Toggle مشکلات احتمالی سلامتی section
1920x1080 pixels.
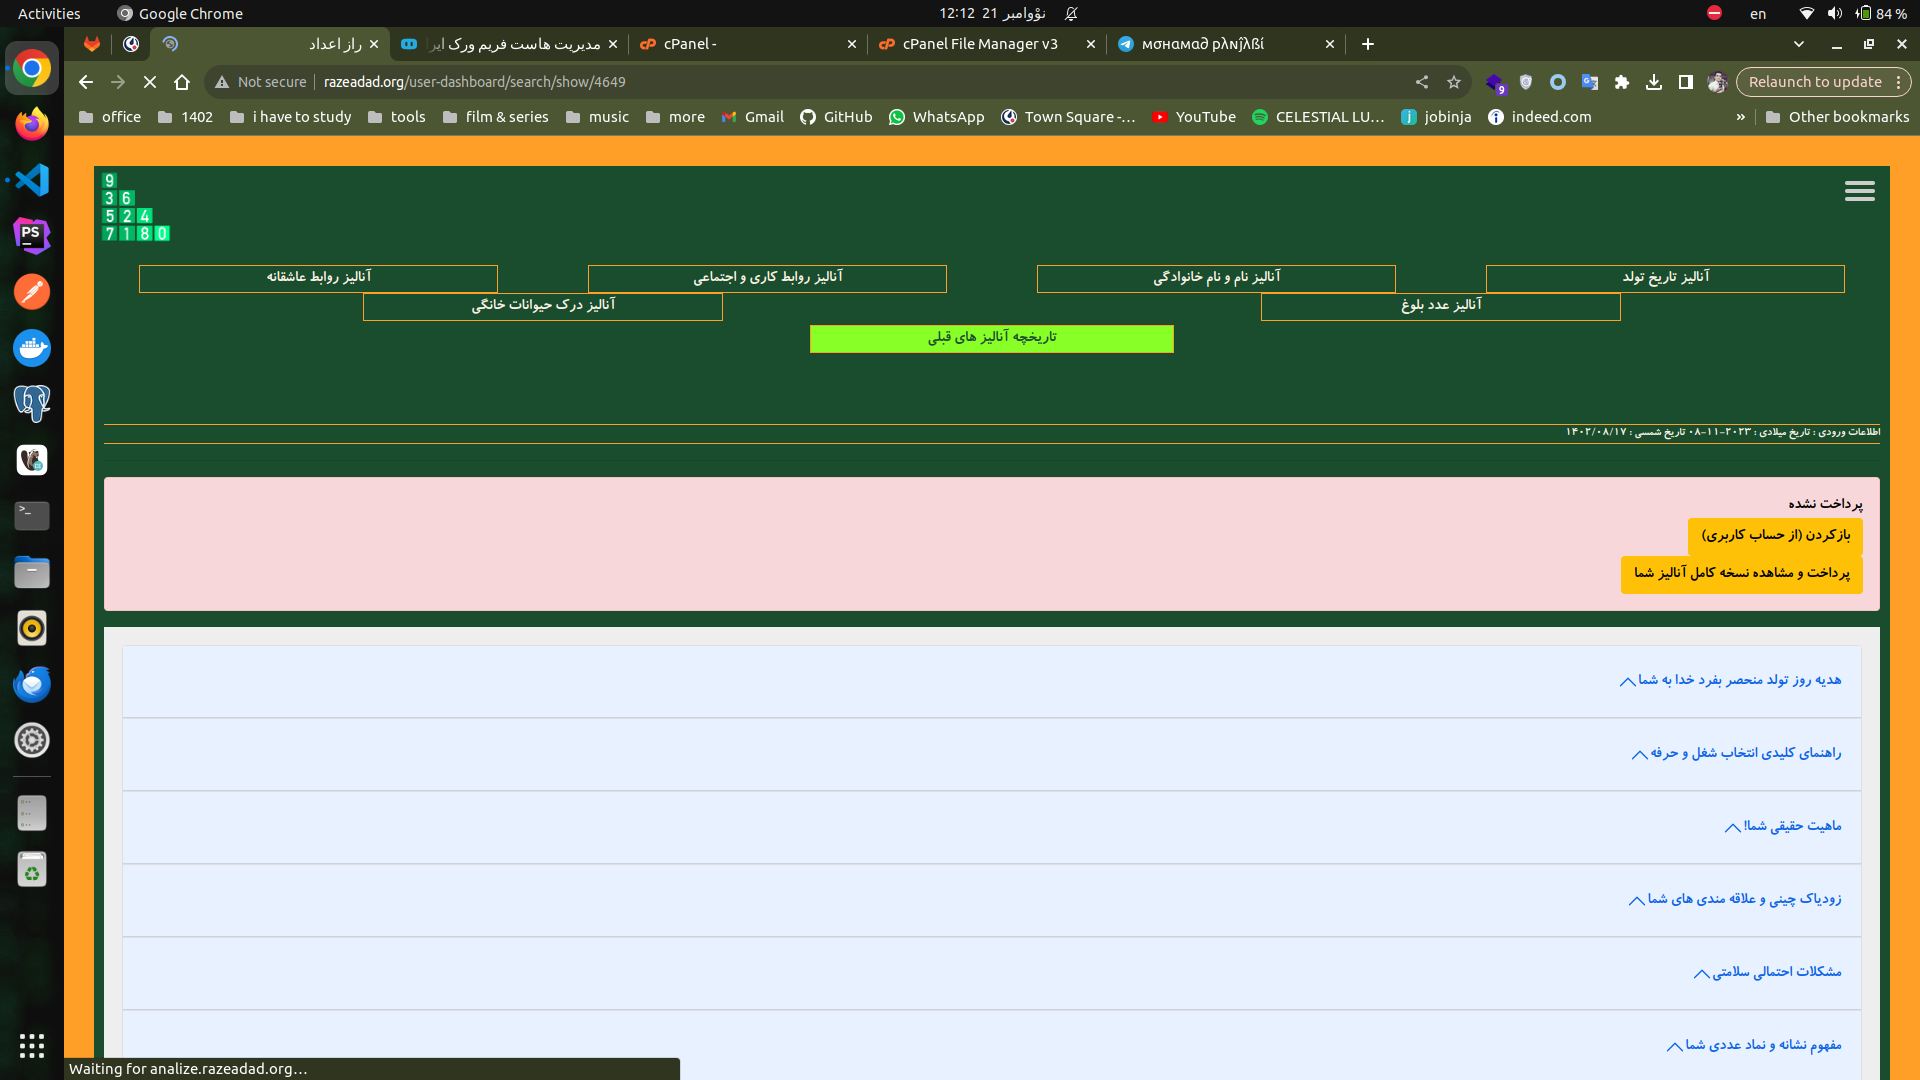click(x=1768, y=972)
